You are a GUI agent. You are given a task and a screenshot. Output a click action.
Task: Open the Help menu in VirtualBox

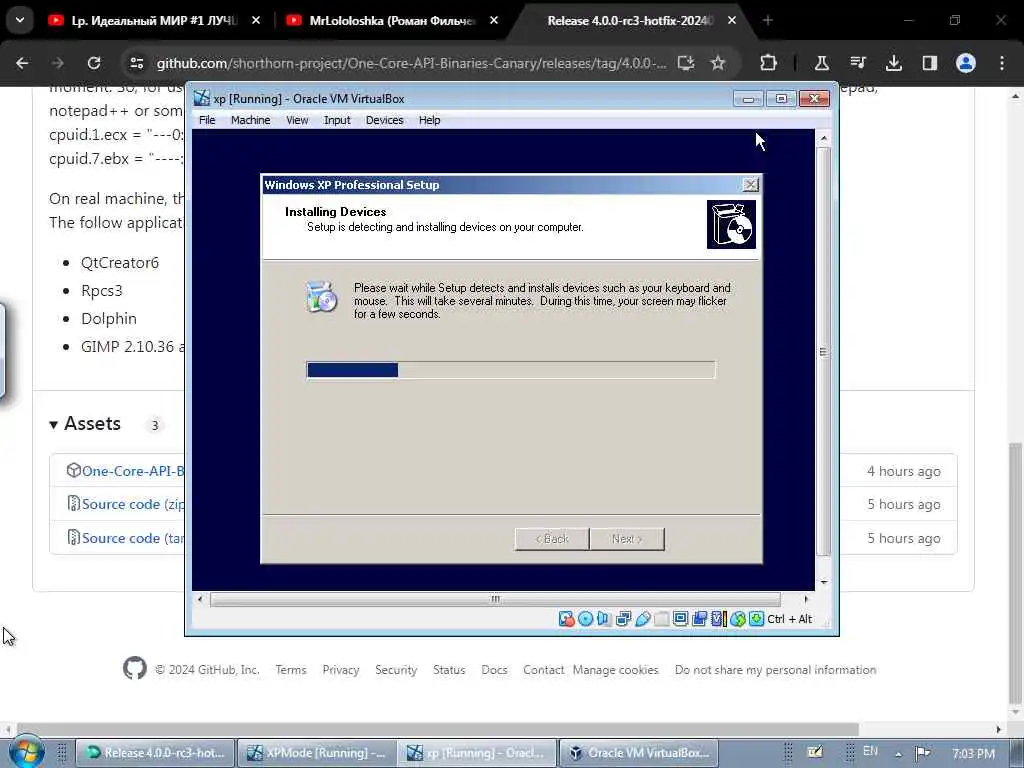tap(430, 120)
